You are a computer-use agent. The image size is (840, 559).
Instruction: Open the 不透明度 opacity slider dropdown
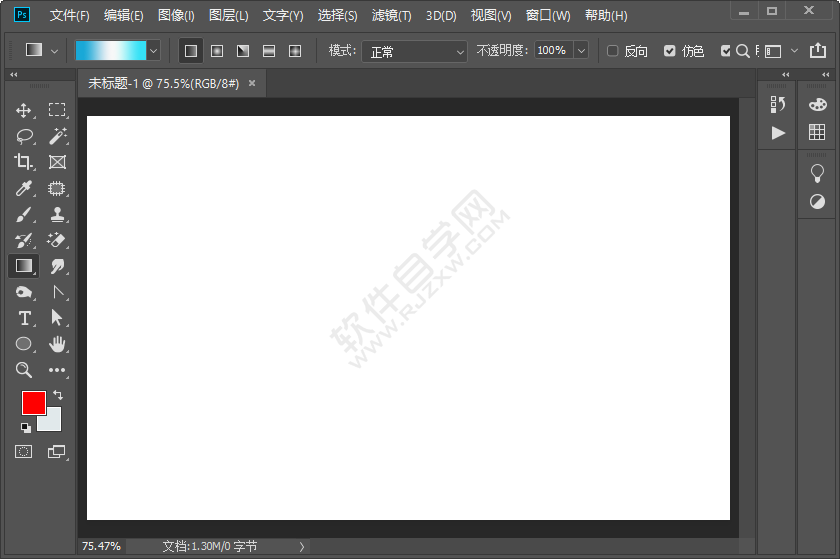click(581, 50)
